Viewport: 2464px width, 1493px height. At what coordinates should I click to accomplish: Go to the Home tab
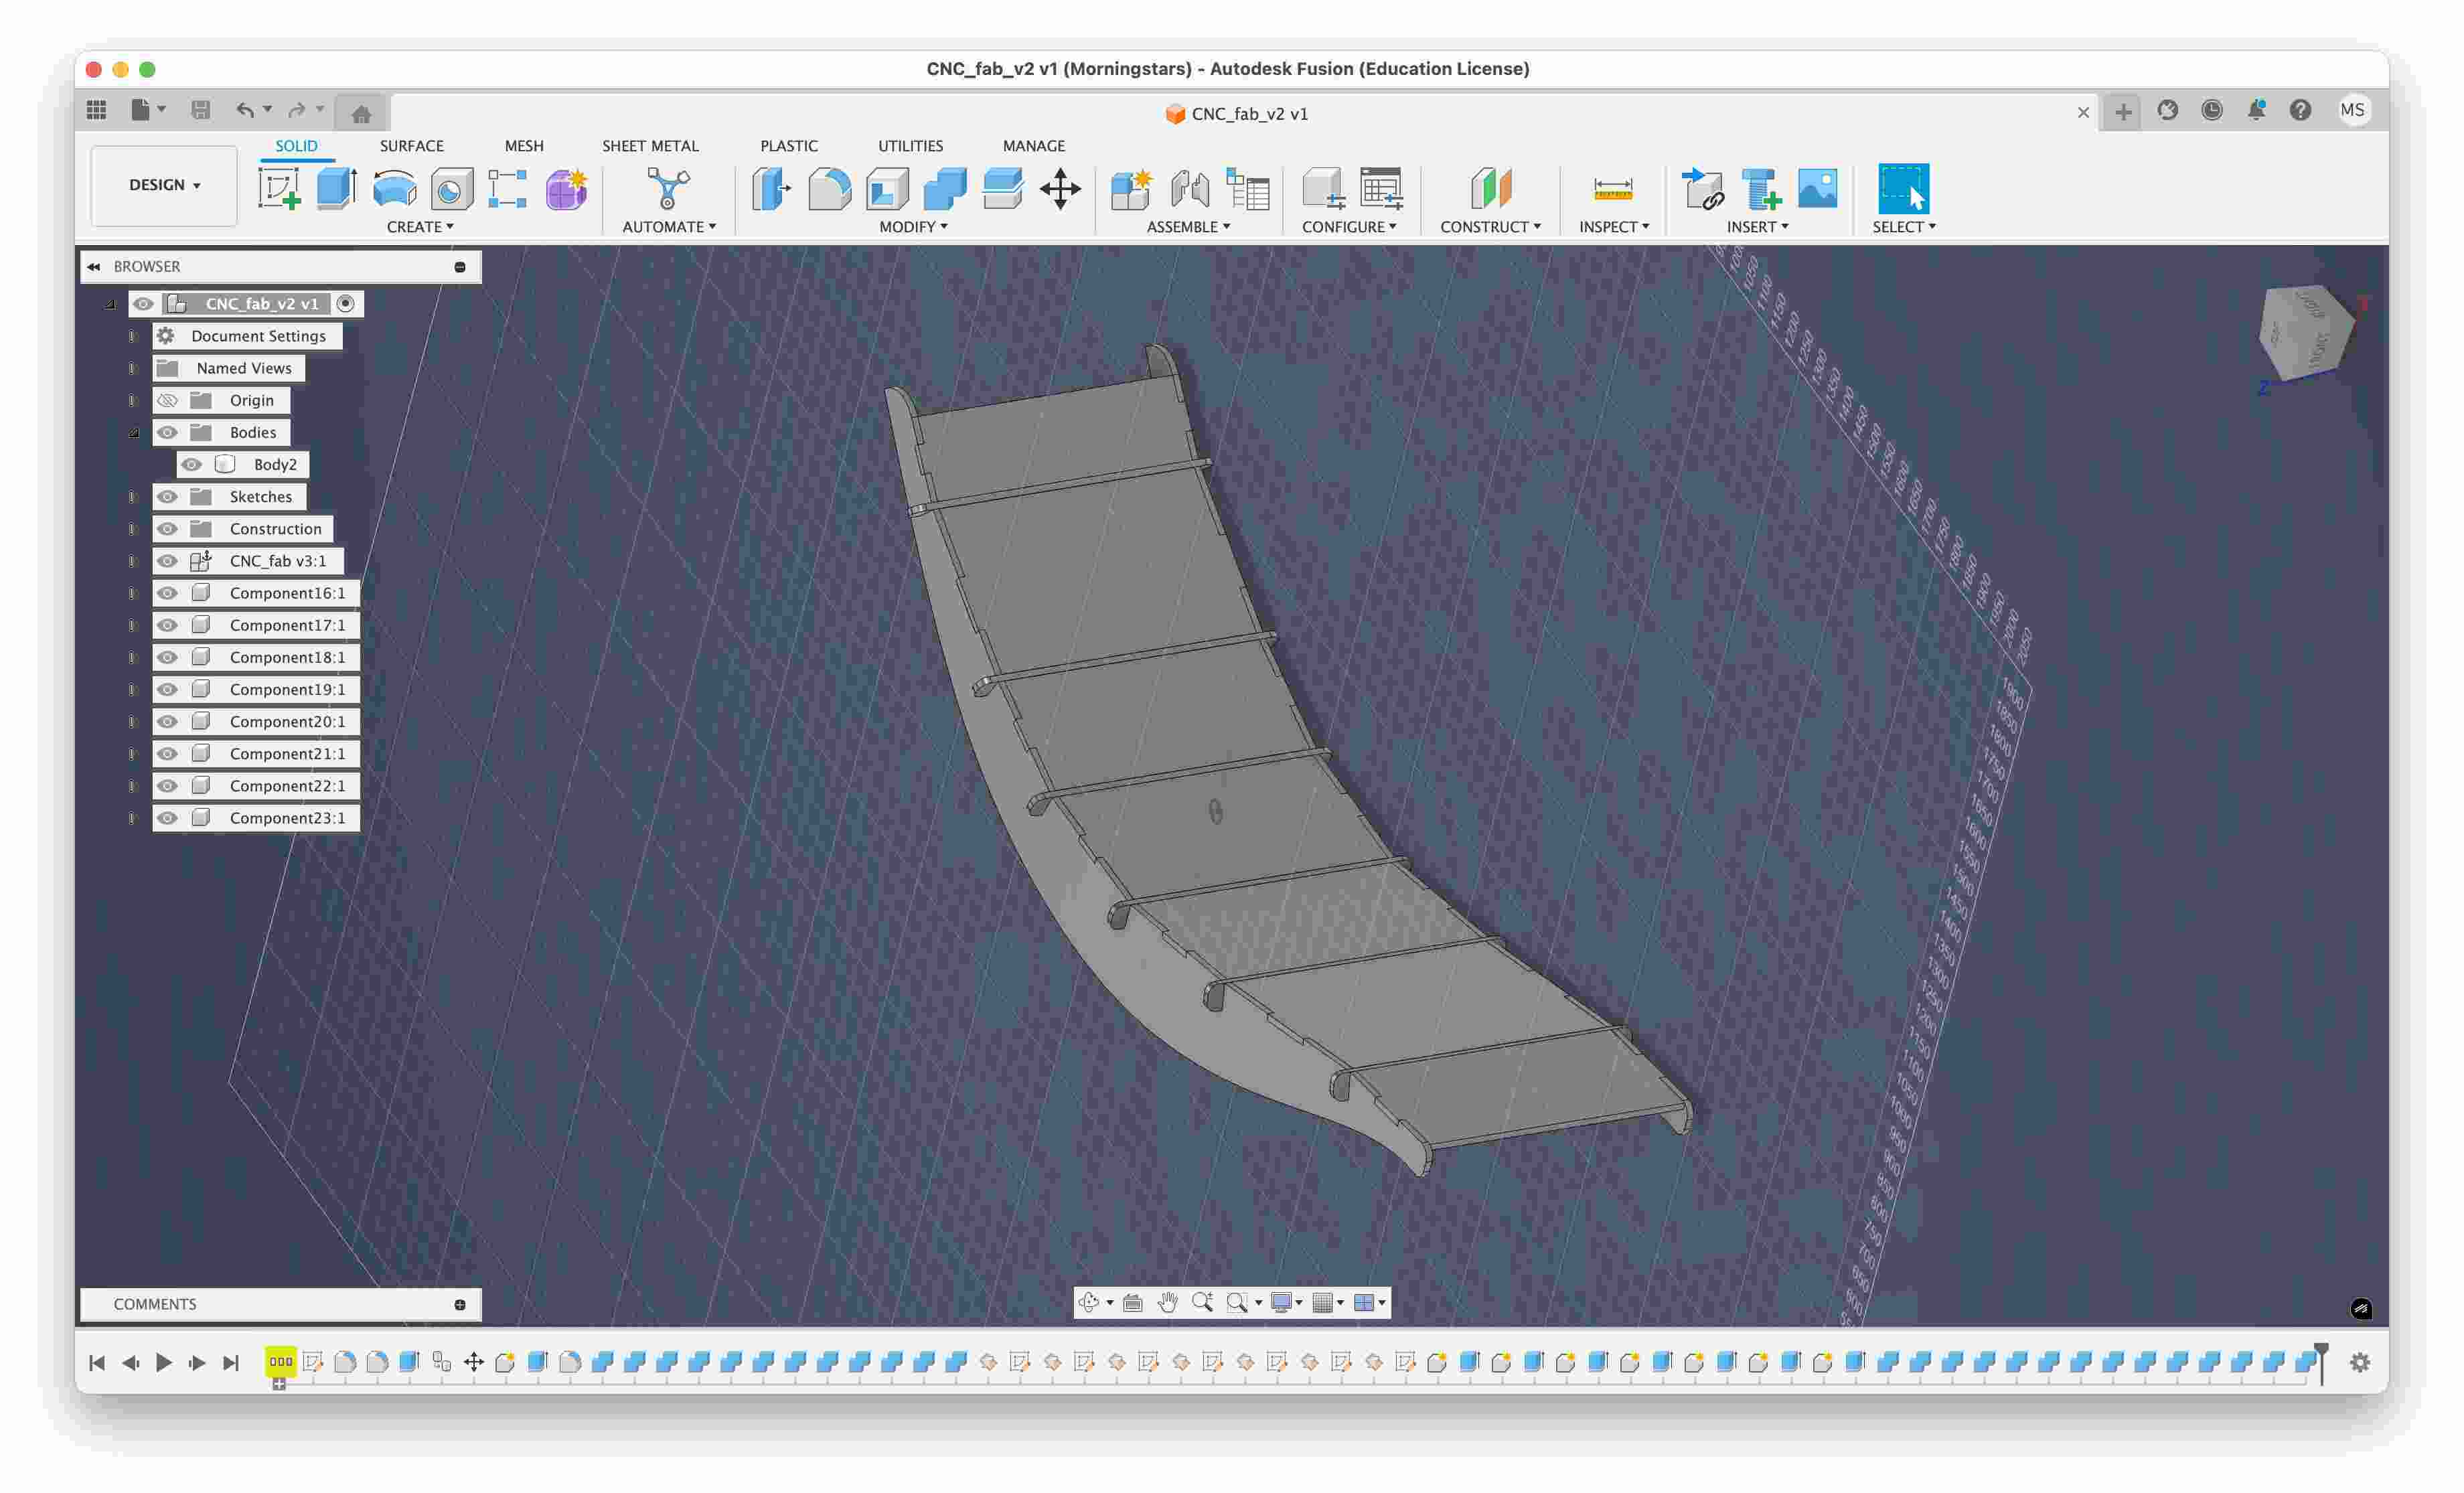coord(361,113)
